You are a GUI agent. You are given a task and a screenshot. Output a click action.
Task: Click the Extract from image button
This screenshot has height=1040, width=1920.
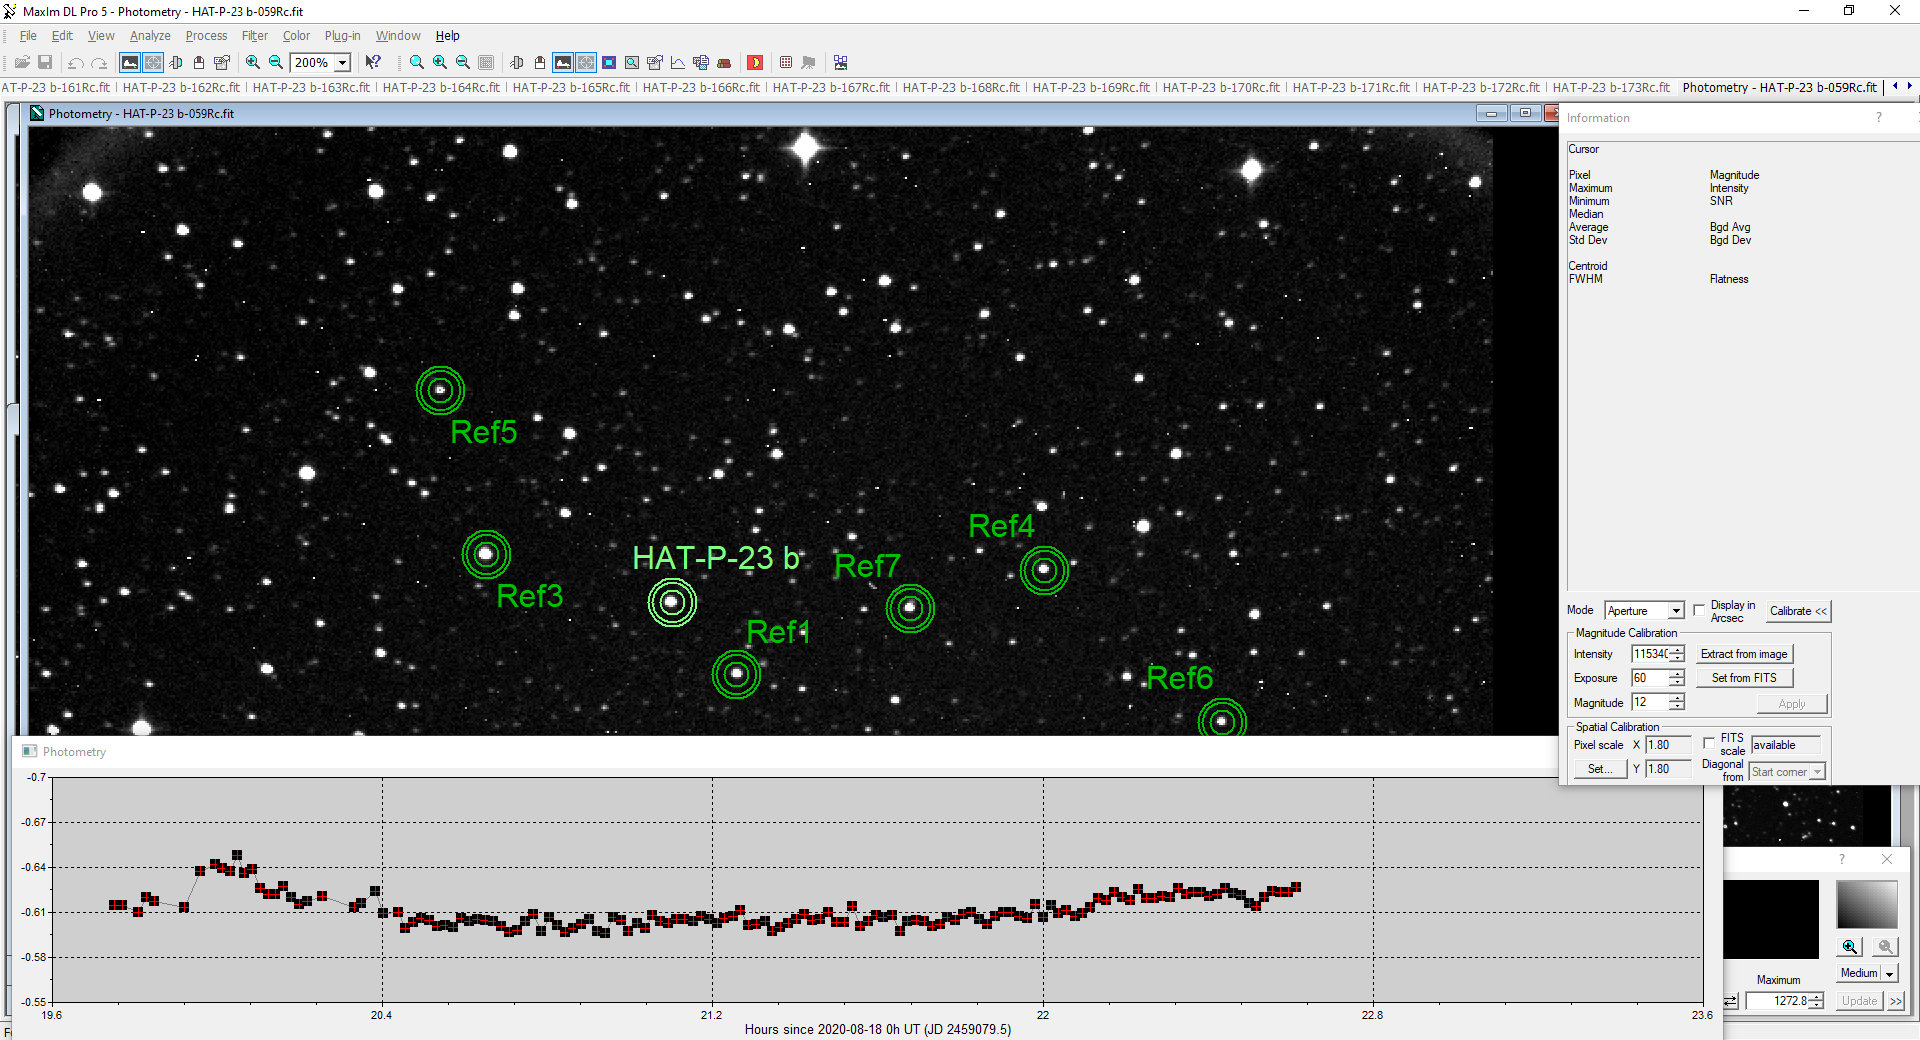(1744, 654)
